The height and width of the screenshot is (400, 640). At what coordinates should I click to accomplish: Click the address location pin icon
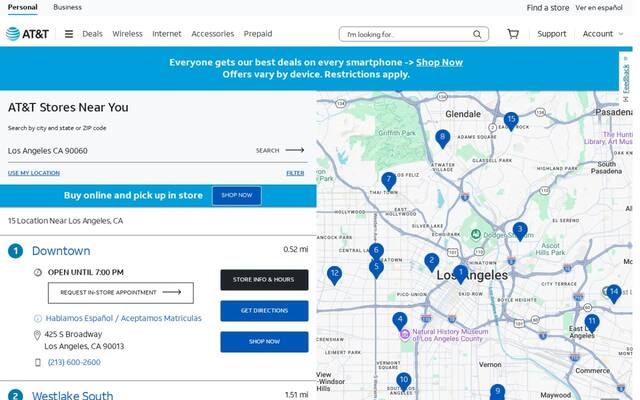click(x=37, y=335)
